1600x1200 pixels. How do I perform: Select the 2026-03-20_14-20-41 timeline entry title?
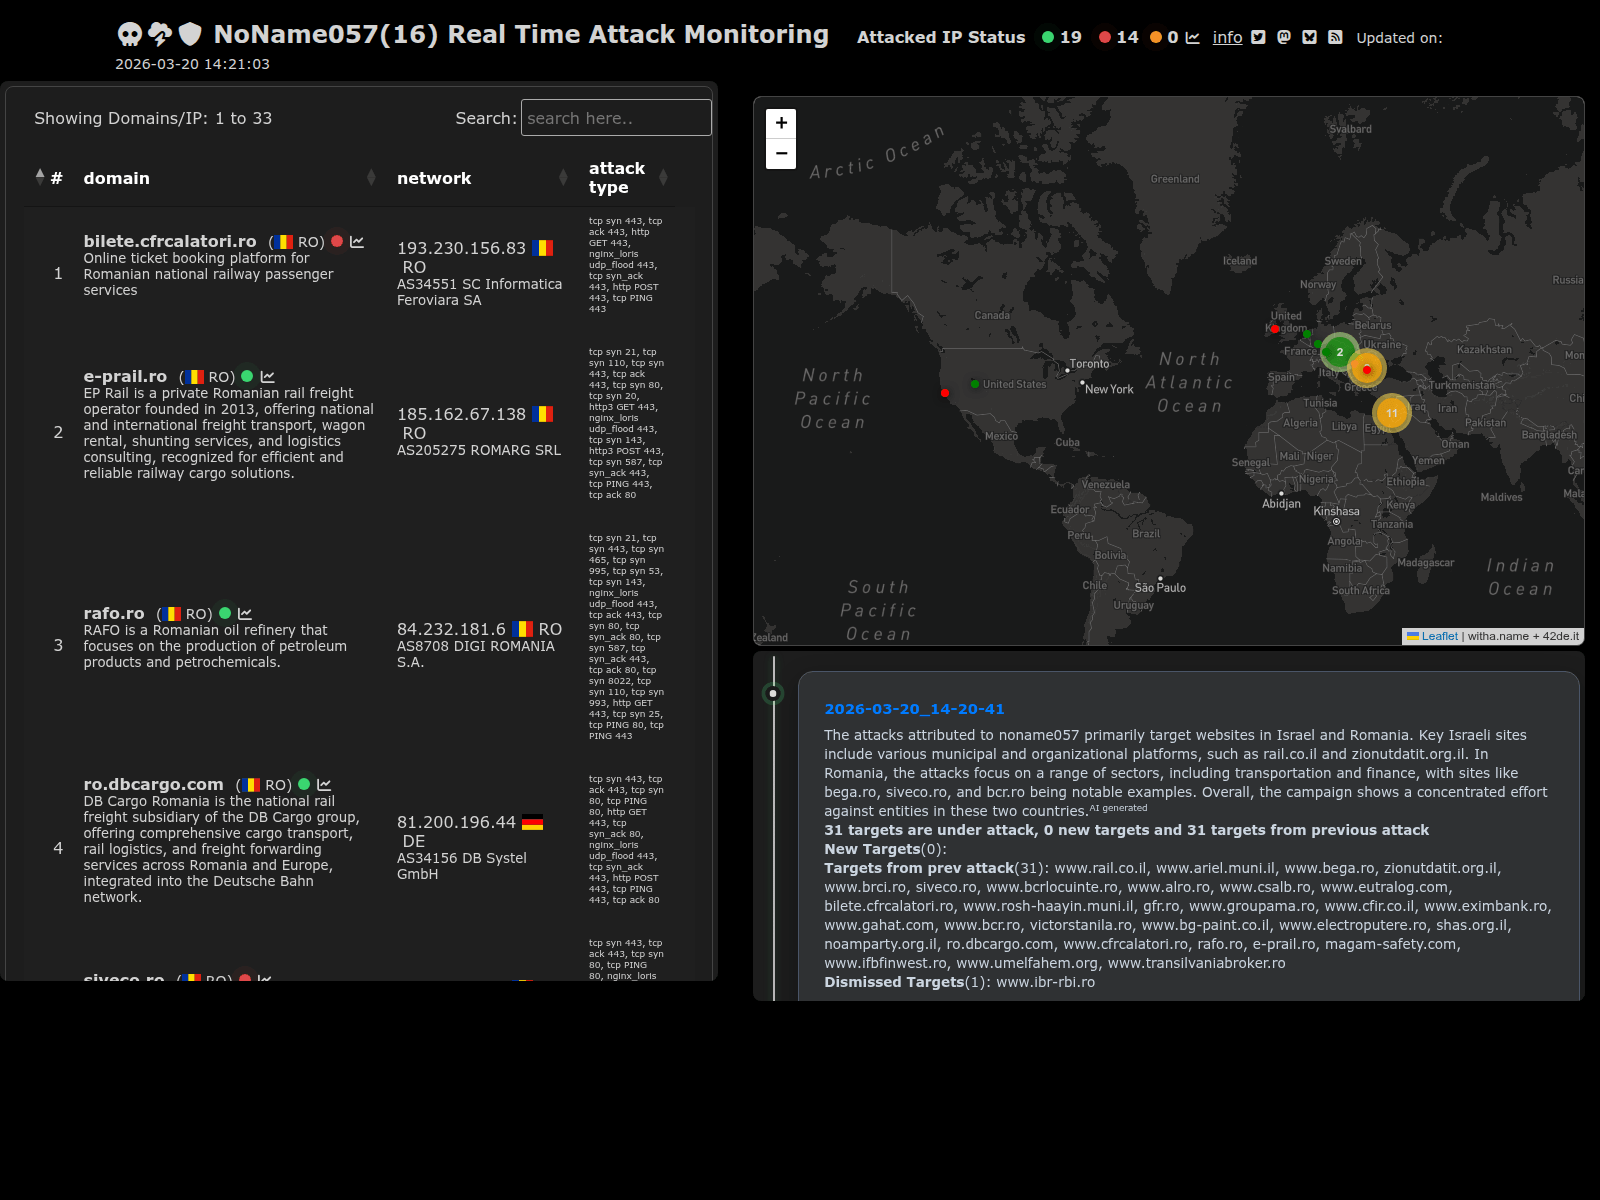click(914, 709)
